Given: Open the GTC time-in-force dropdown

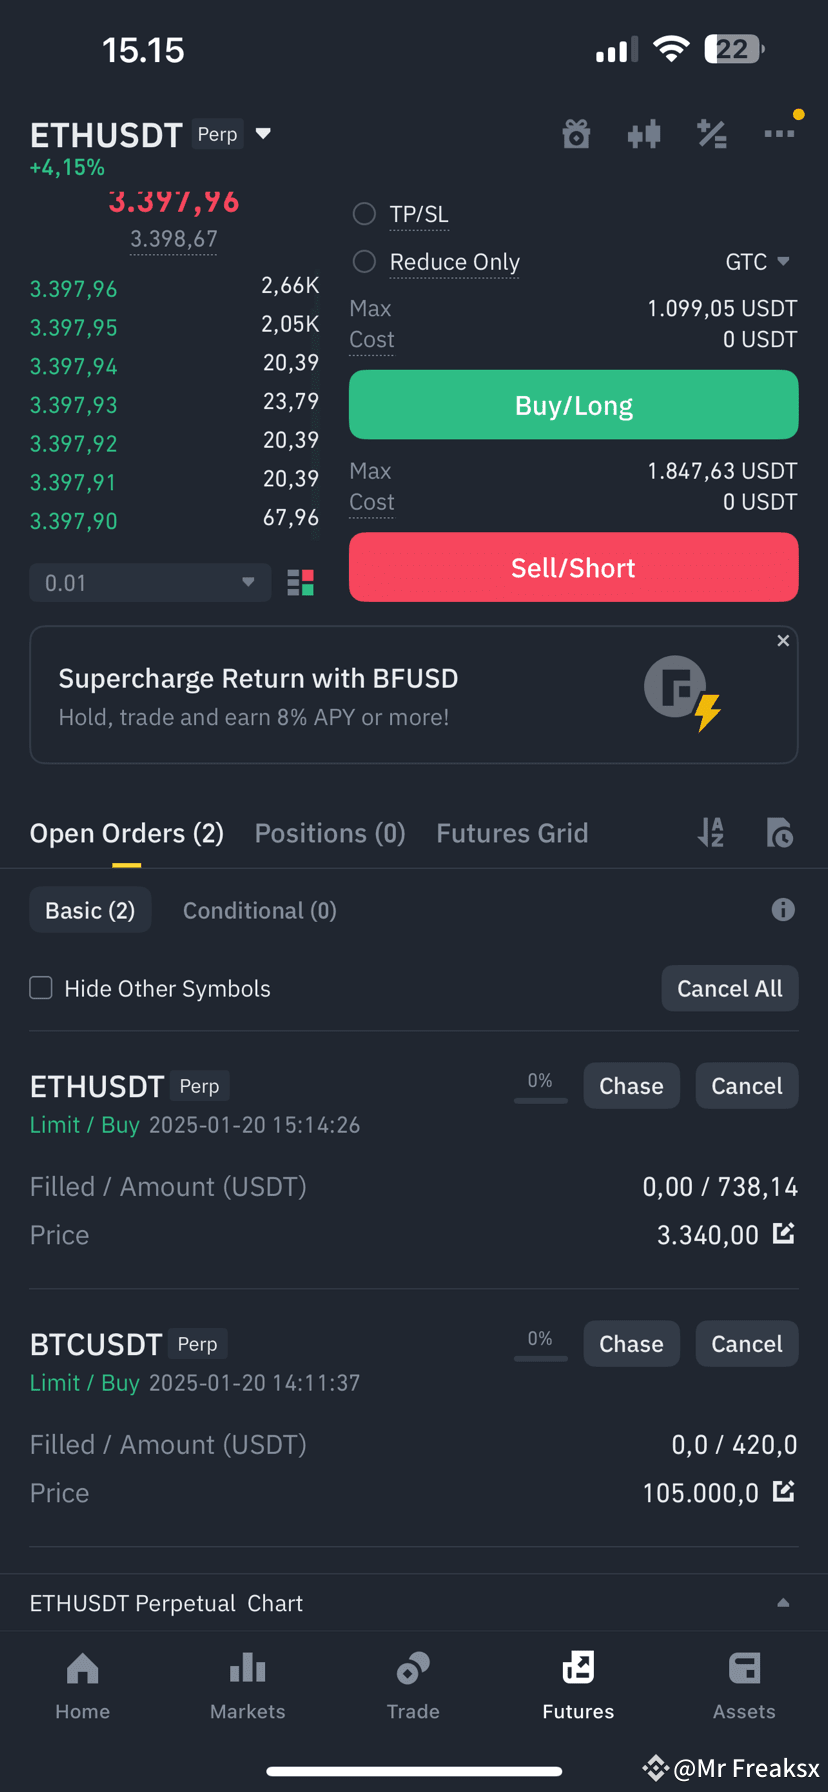Looking at the screenshot, I should pyautogui.click(x=758, y=262).
